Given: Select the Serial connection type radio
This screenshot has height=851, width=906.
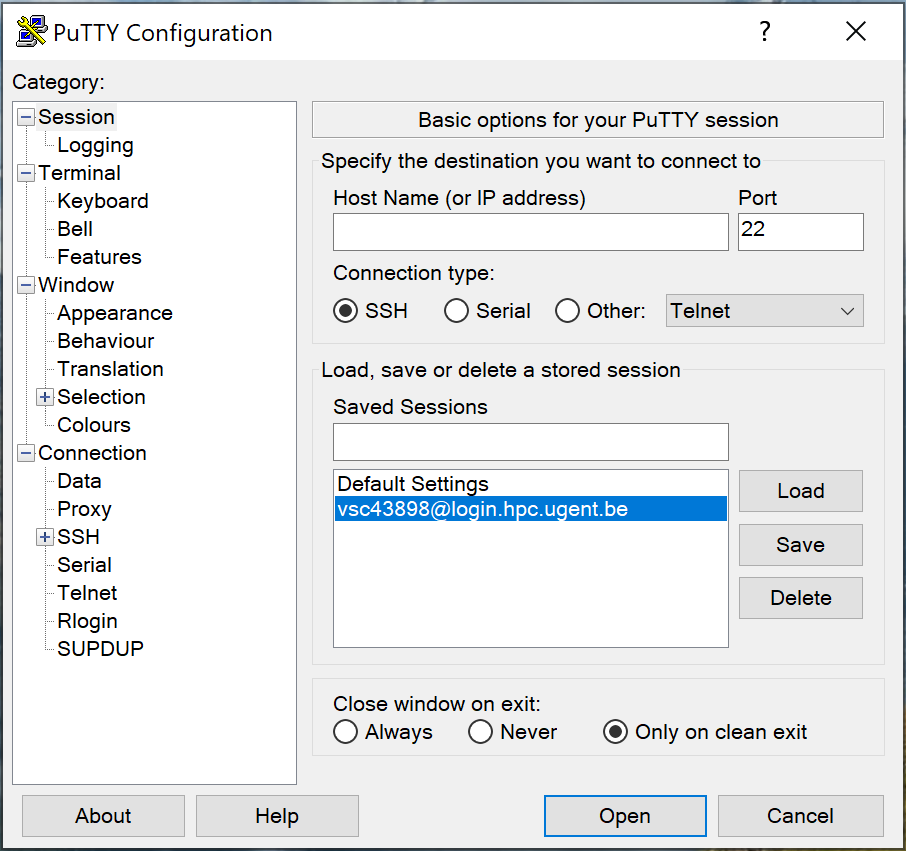Looking at the screenshot, I should click(x=456, y=311).
